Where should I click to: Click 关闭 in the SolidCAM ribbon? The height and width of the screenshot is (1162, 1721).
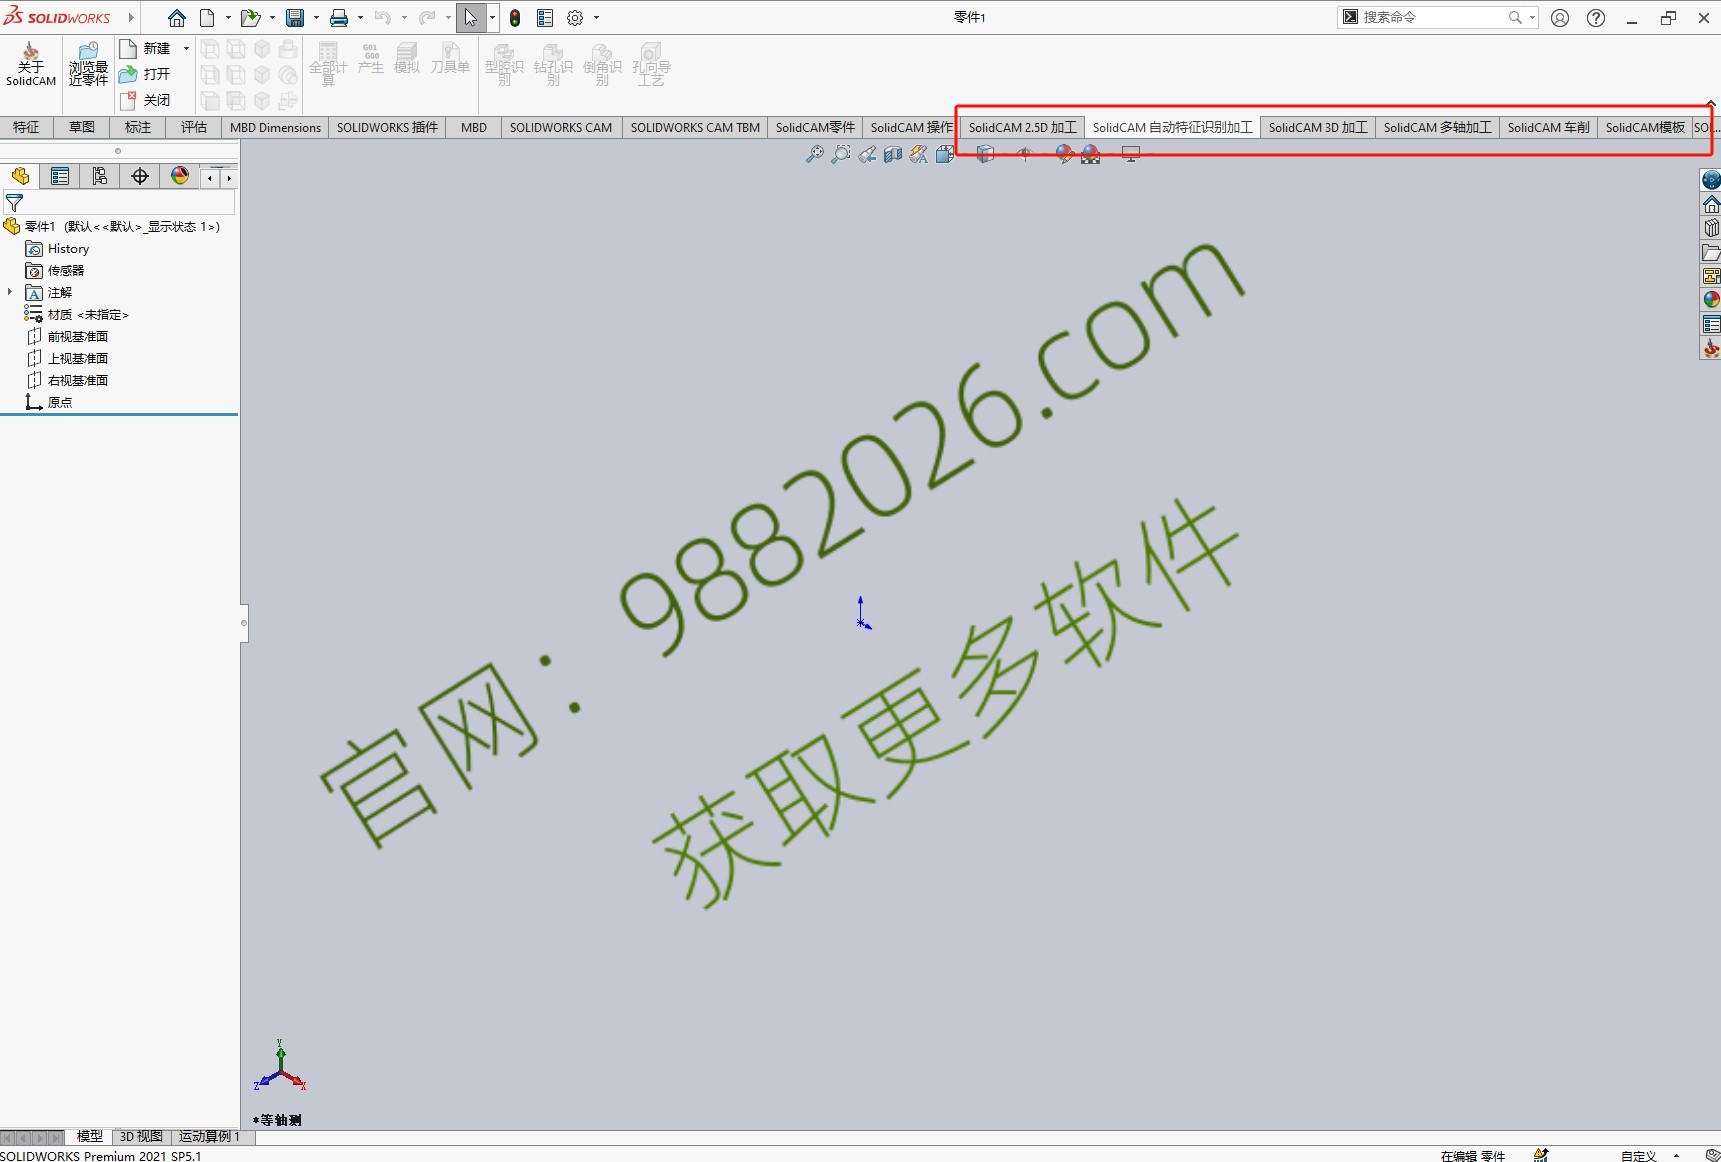(146, 100)
